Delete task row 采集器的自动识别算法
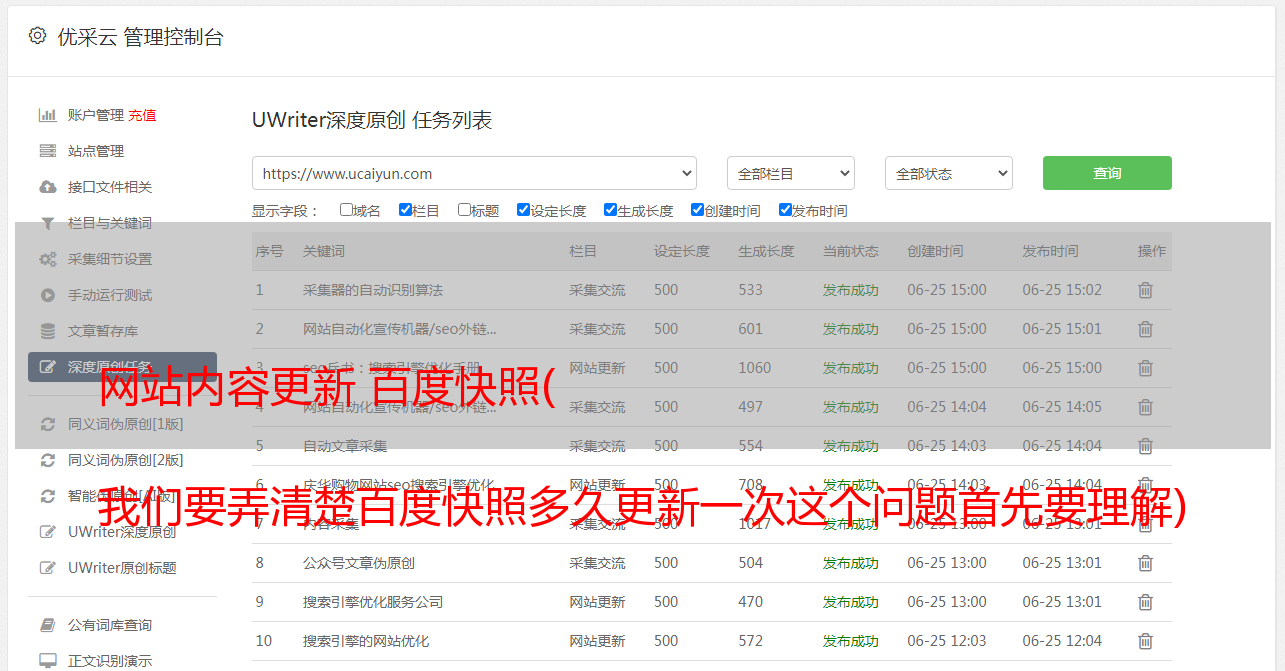This screenshot has width=1285, height=671. [1145, 290]
